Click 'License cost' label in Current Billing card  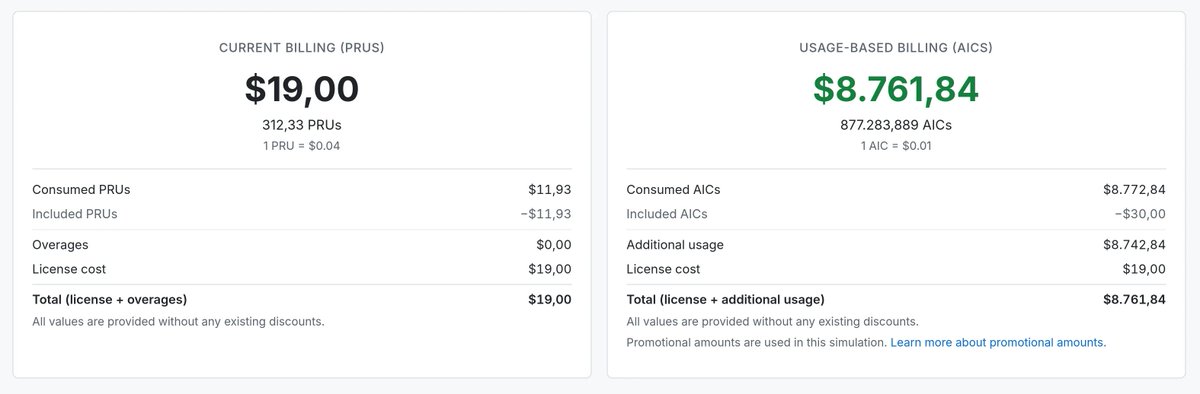coord(69,269)
